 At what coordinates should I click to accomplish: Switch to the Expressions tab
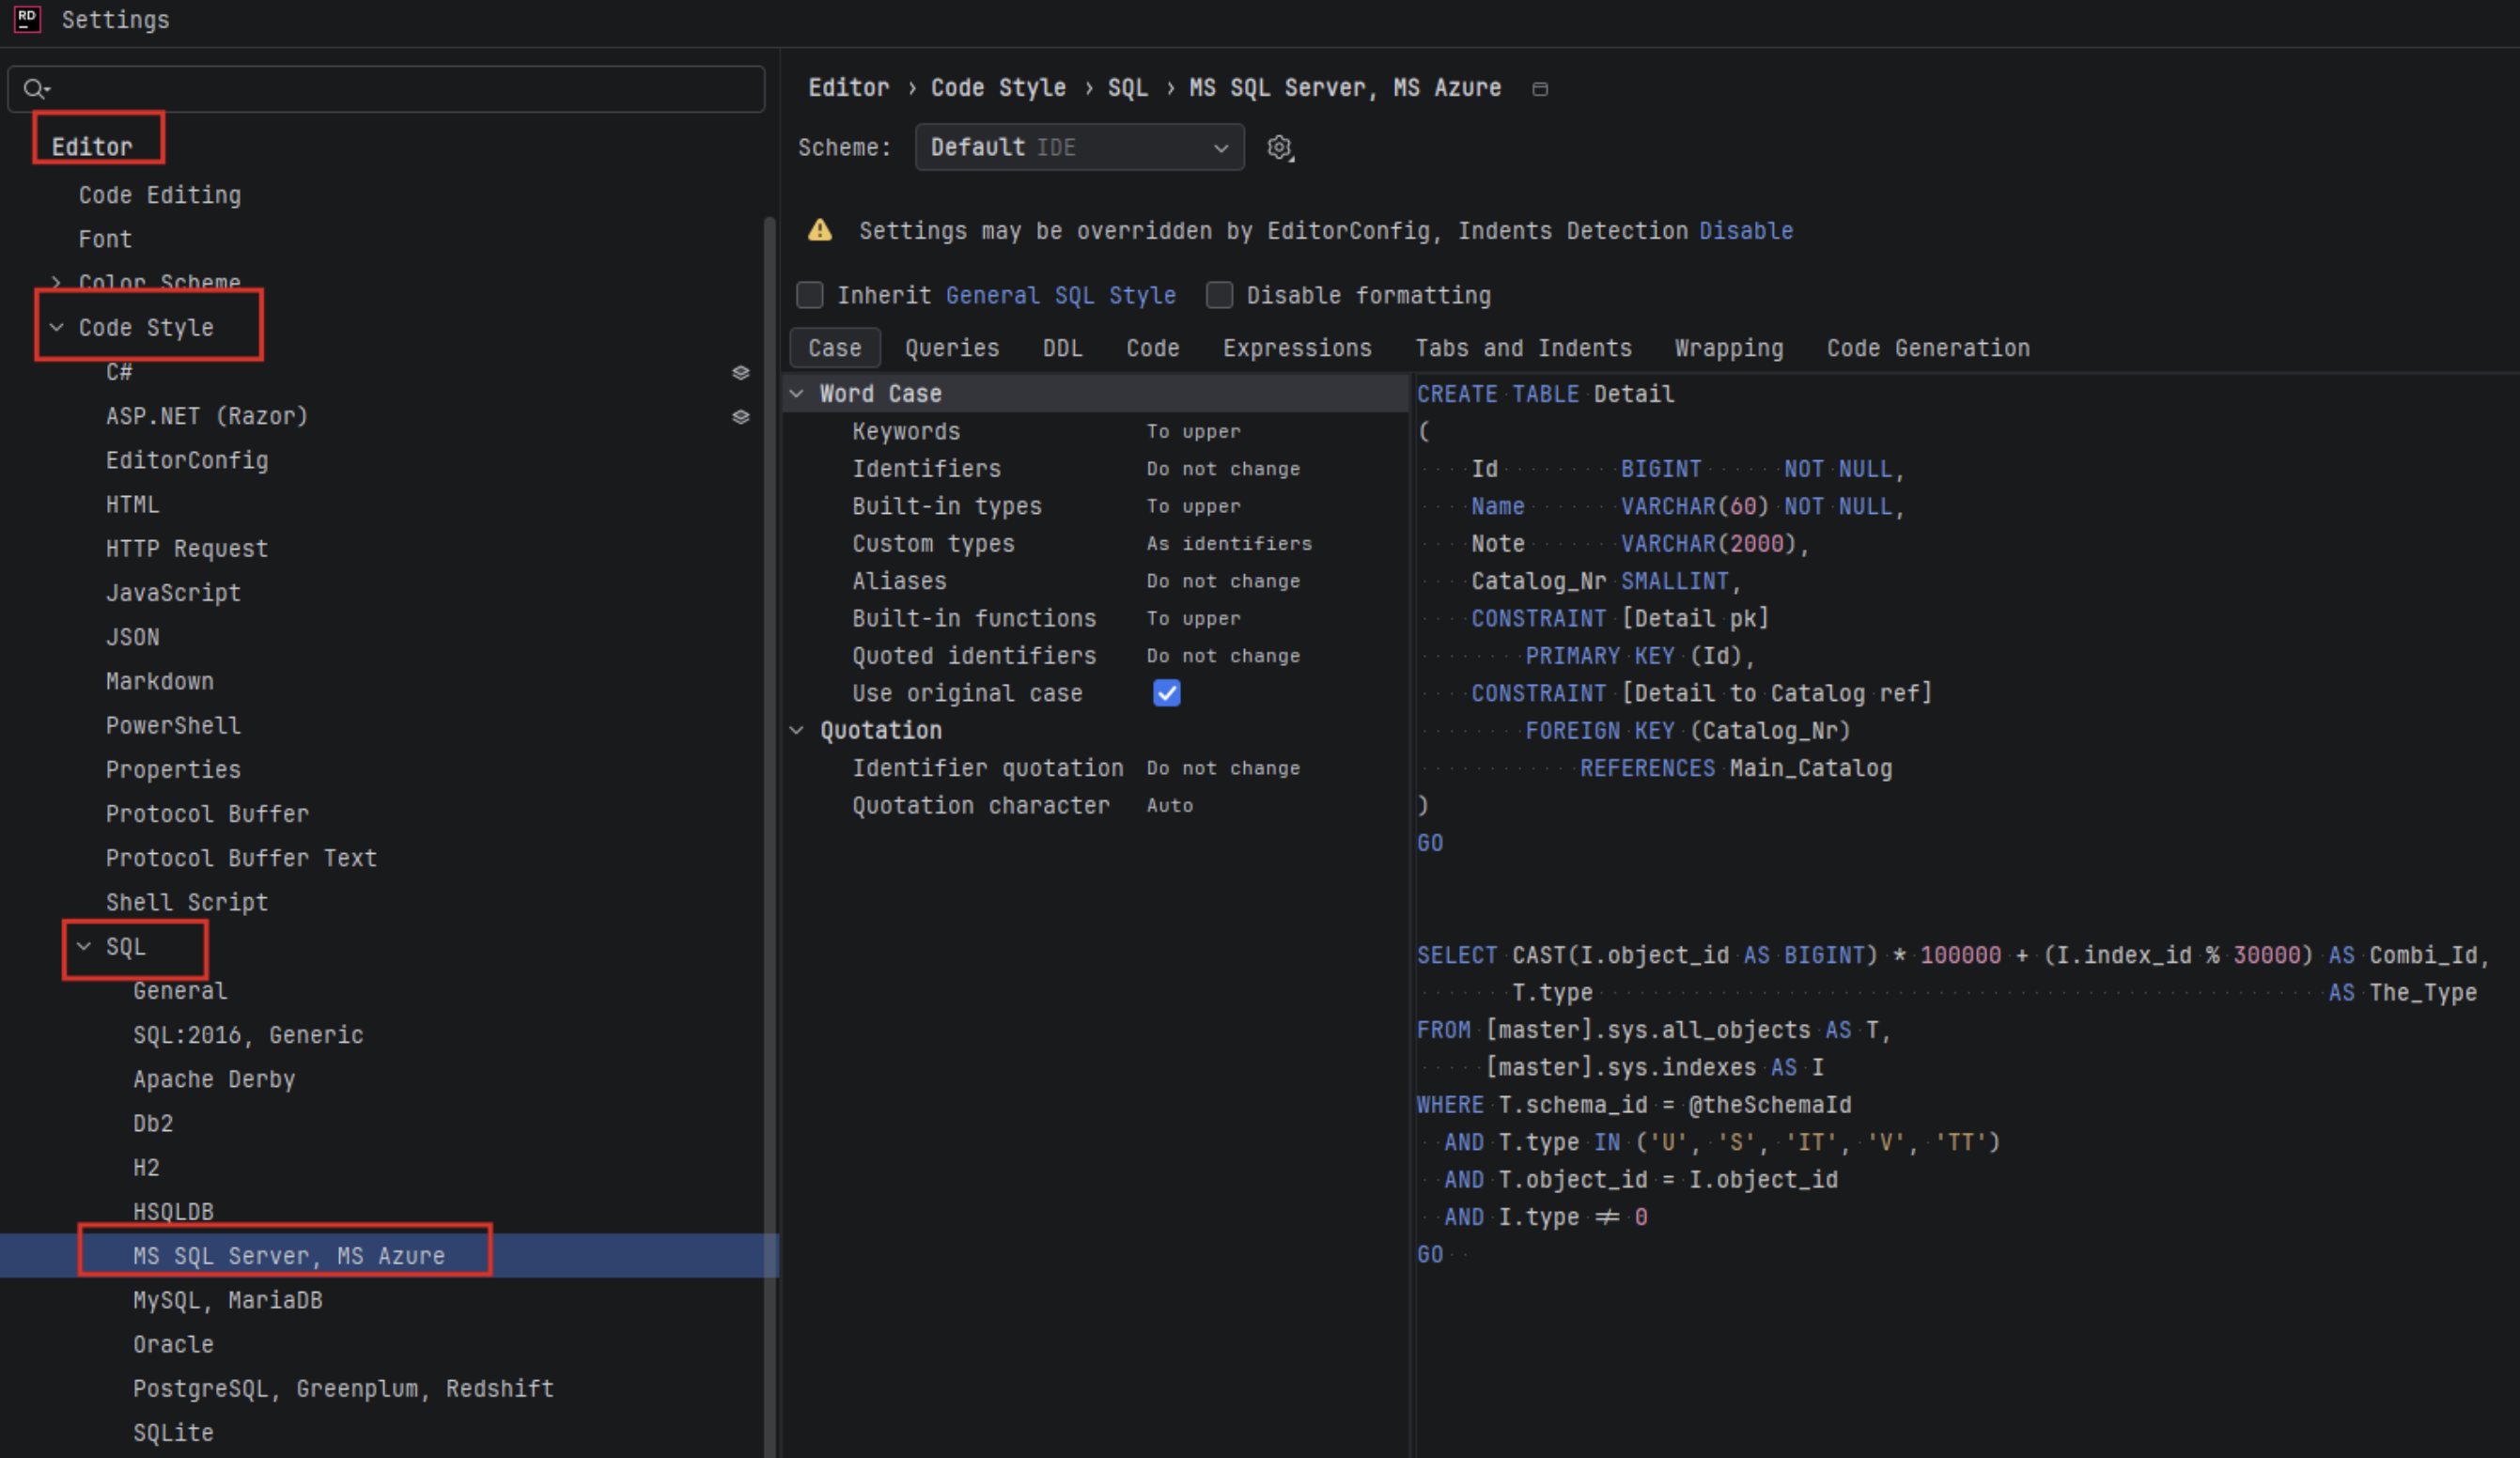[x=1297, y=348]
